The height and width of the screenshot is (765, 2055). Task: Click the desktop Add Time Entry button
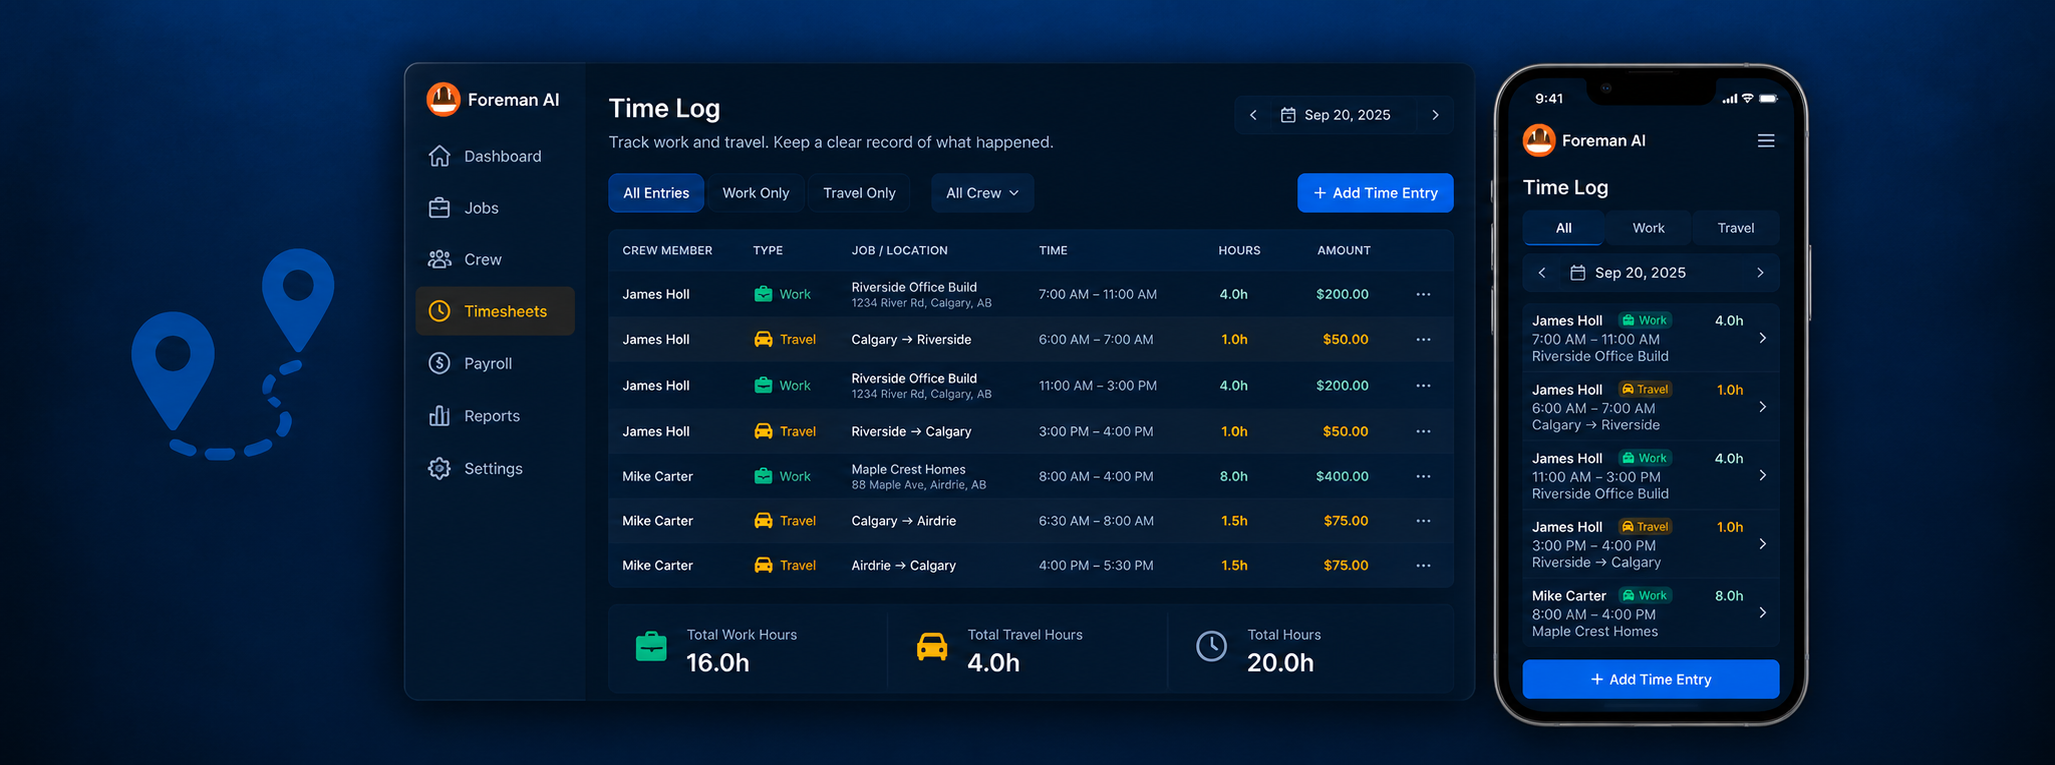click(x=1375, y=193)
